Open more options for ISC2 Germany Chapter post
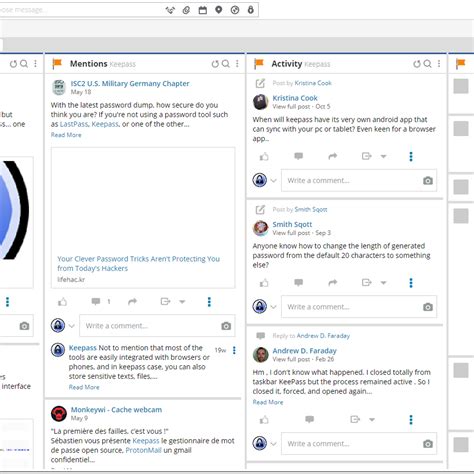 (x=209, y=302)
